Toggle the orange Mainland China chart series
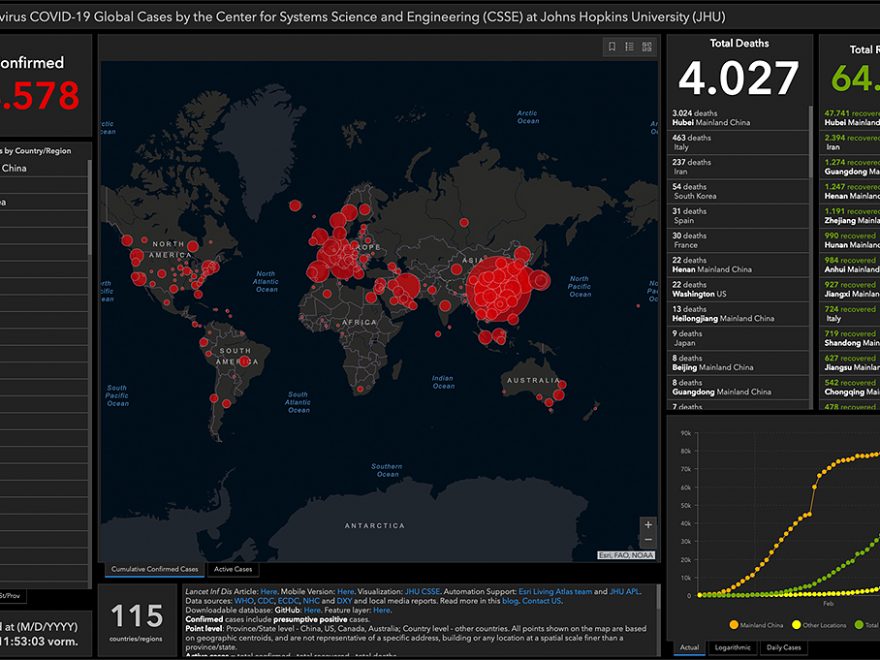This screenshot has width=880, height=660. 755,625
